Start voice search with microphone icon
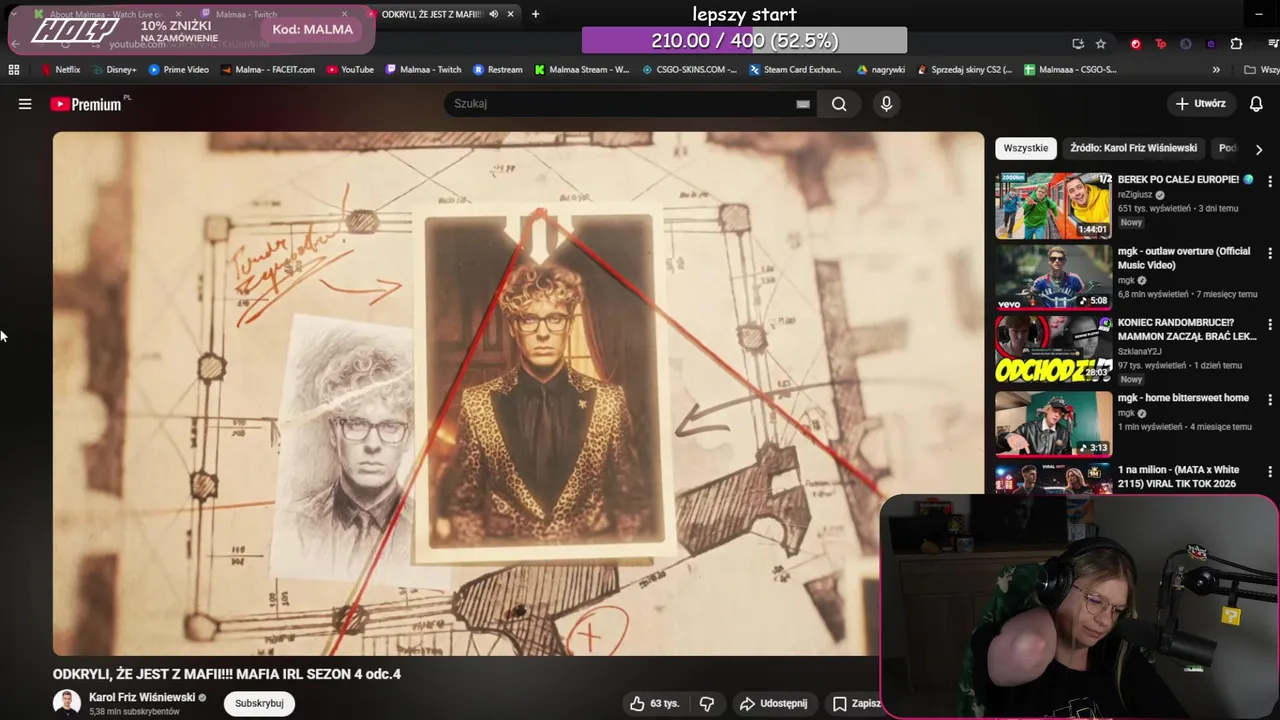Screen dimensions: 1280x720 (886, 104)
